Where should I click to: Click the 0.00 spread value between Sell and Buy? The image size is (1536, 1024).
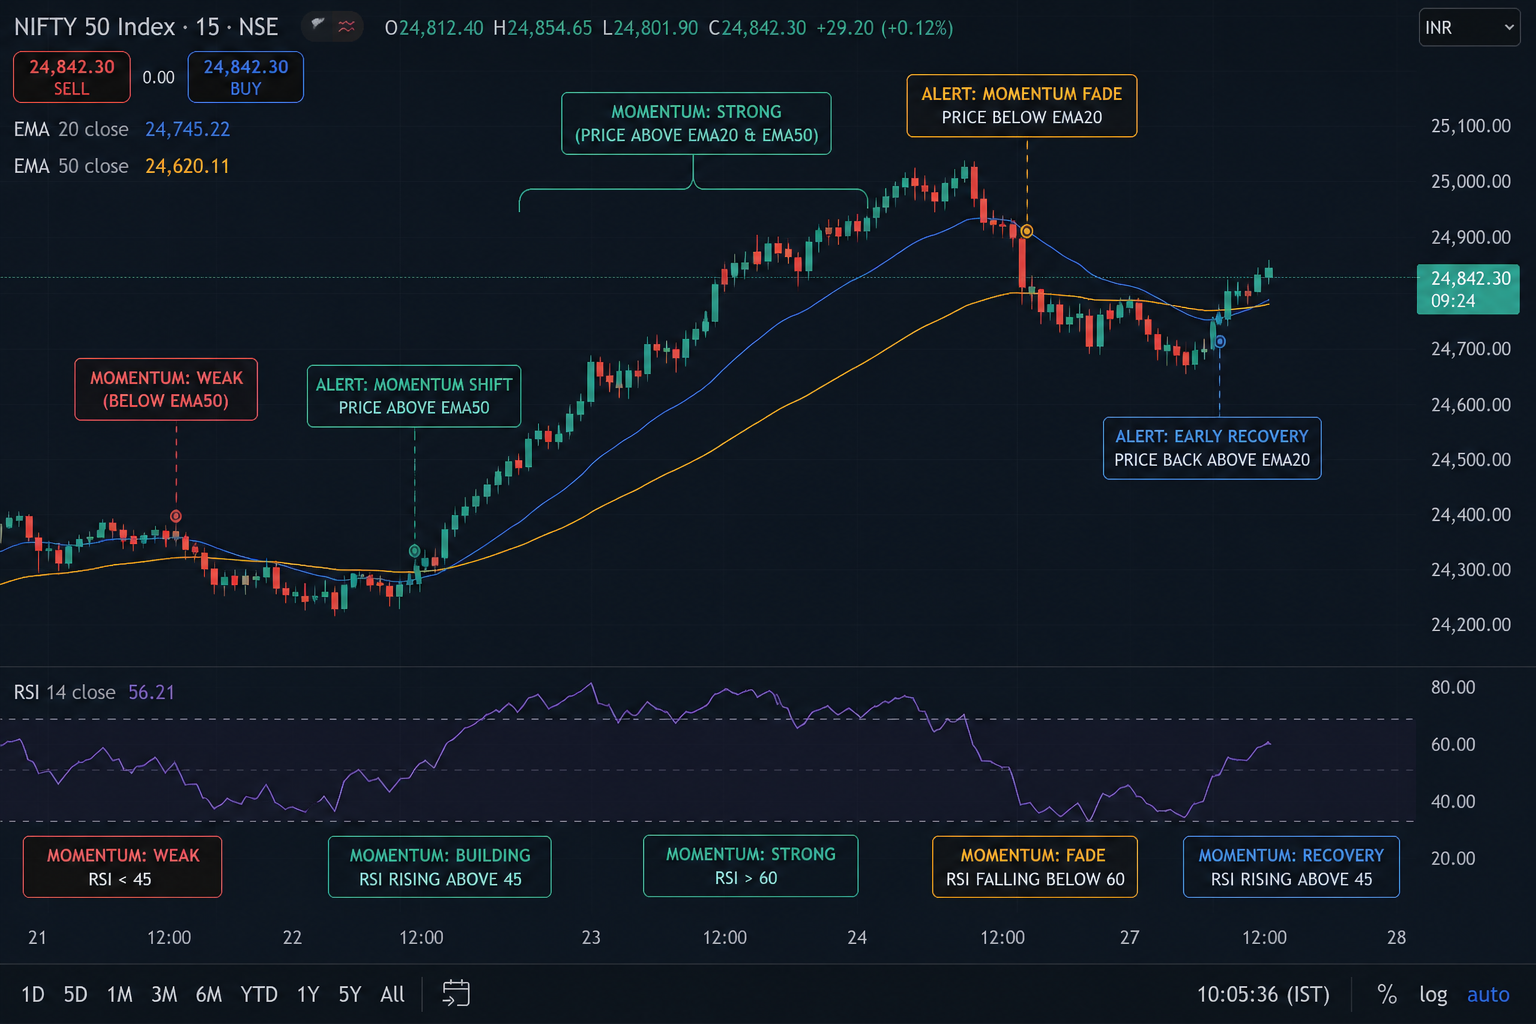point(158,77)
